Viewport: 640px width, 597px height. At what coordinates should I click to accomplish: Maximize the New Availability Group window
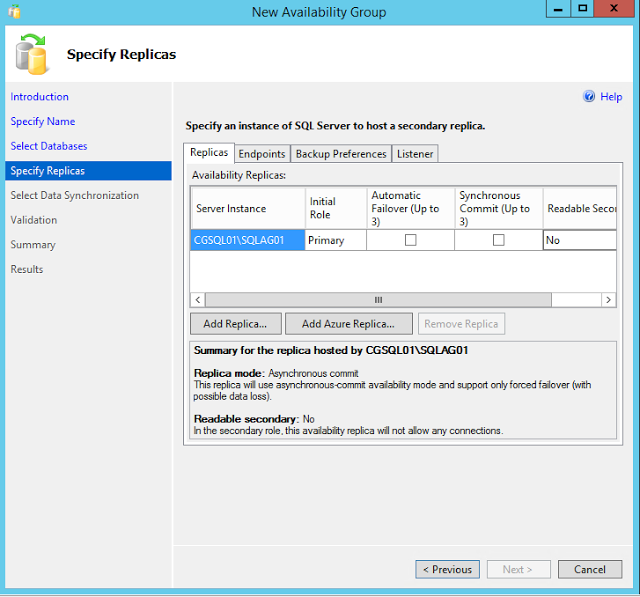tap(582, 9)
